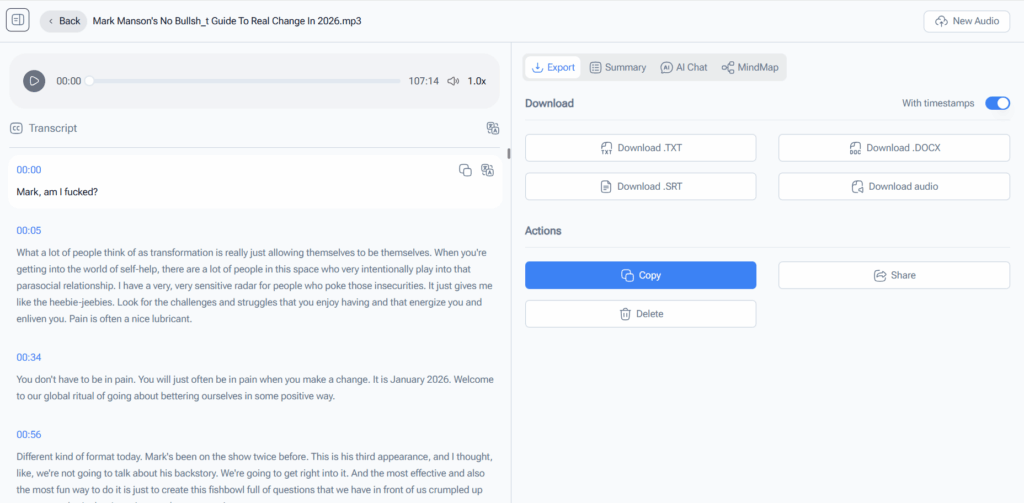Download the transcript as .TXT
1024x503 pixels.
pos(640,148)
